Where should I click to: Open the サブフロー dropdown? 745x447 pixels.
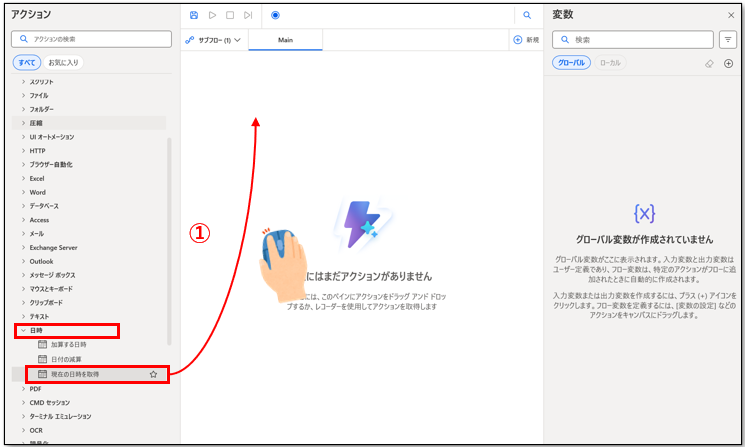pos(213,40)
